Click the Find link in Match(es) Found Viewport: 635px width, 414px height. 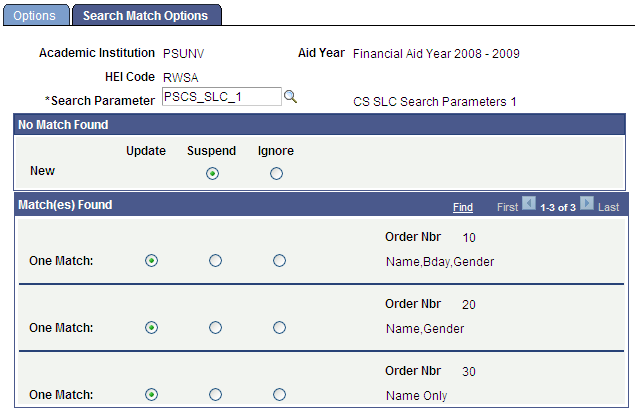point(462,207)
